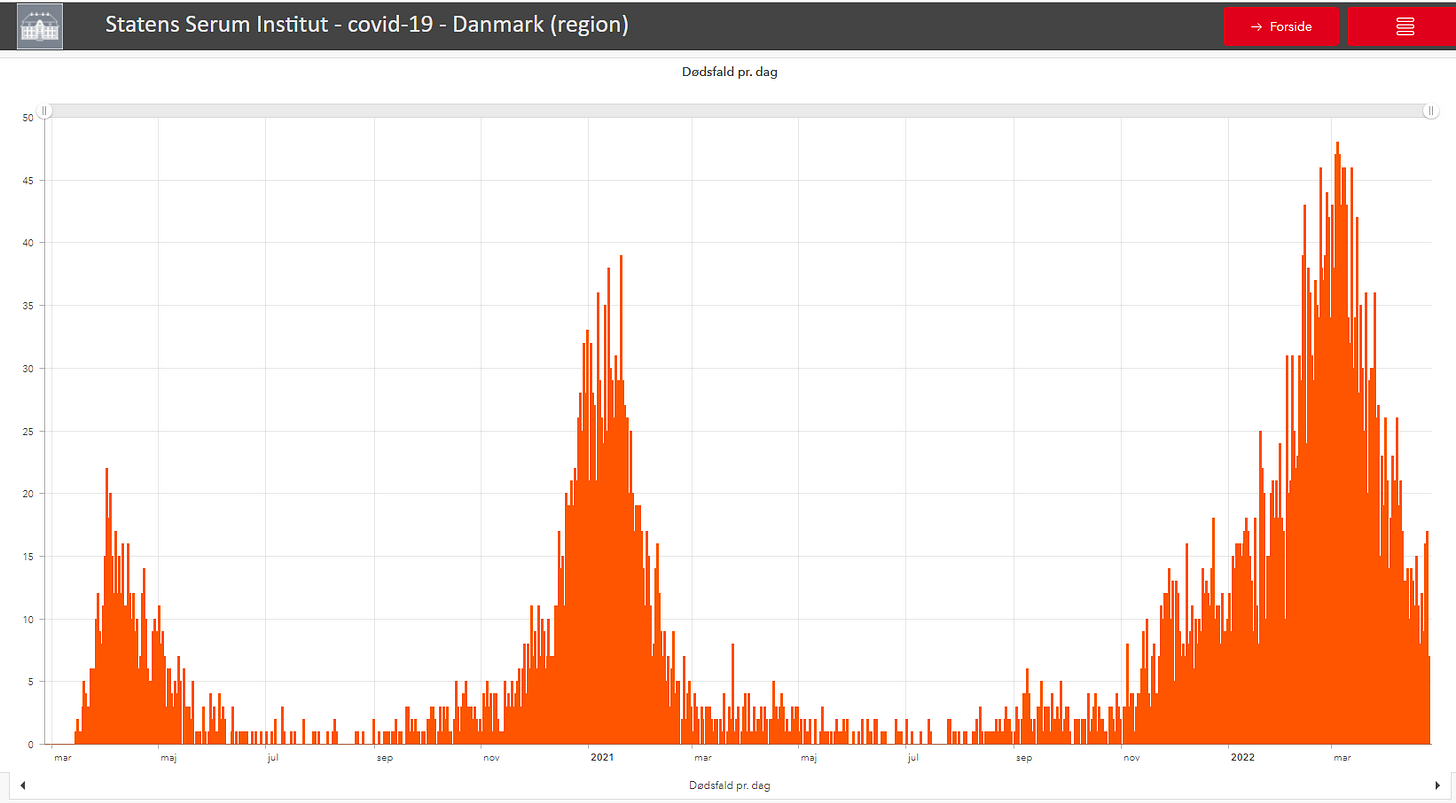Click the '40' value on the vertical axis

28,243
